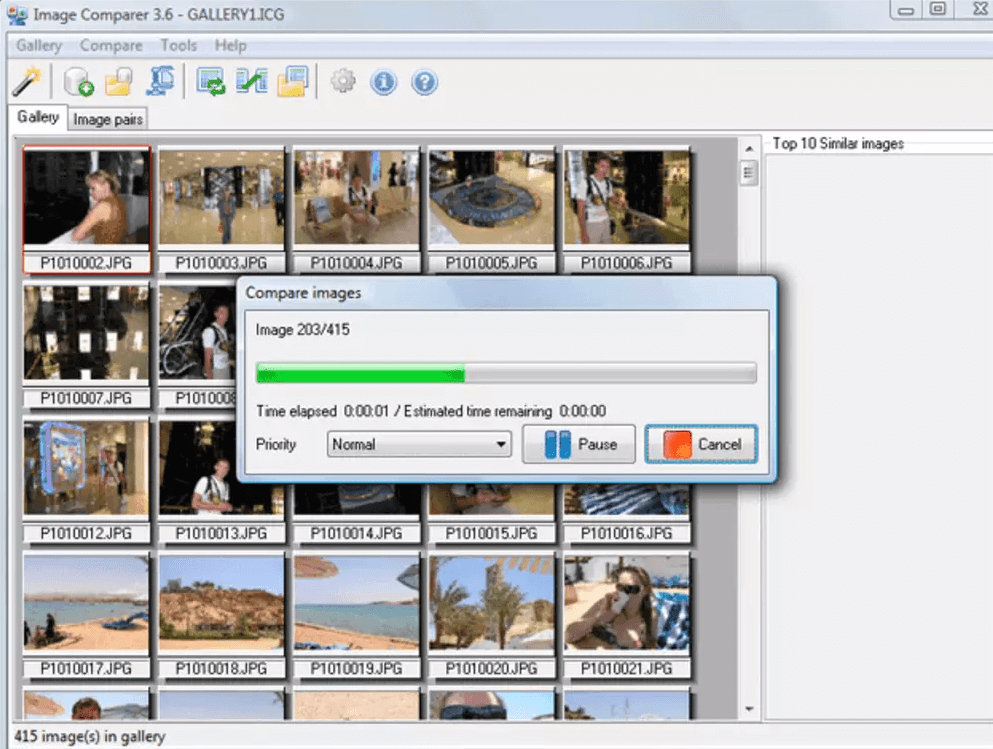Select thumbnail P1010005.JPG
The height and width of the screenshot is (749, 993).
point(491,210)
